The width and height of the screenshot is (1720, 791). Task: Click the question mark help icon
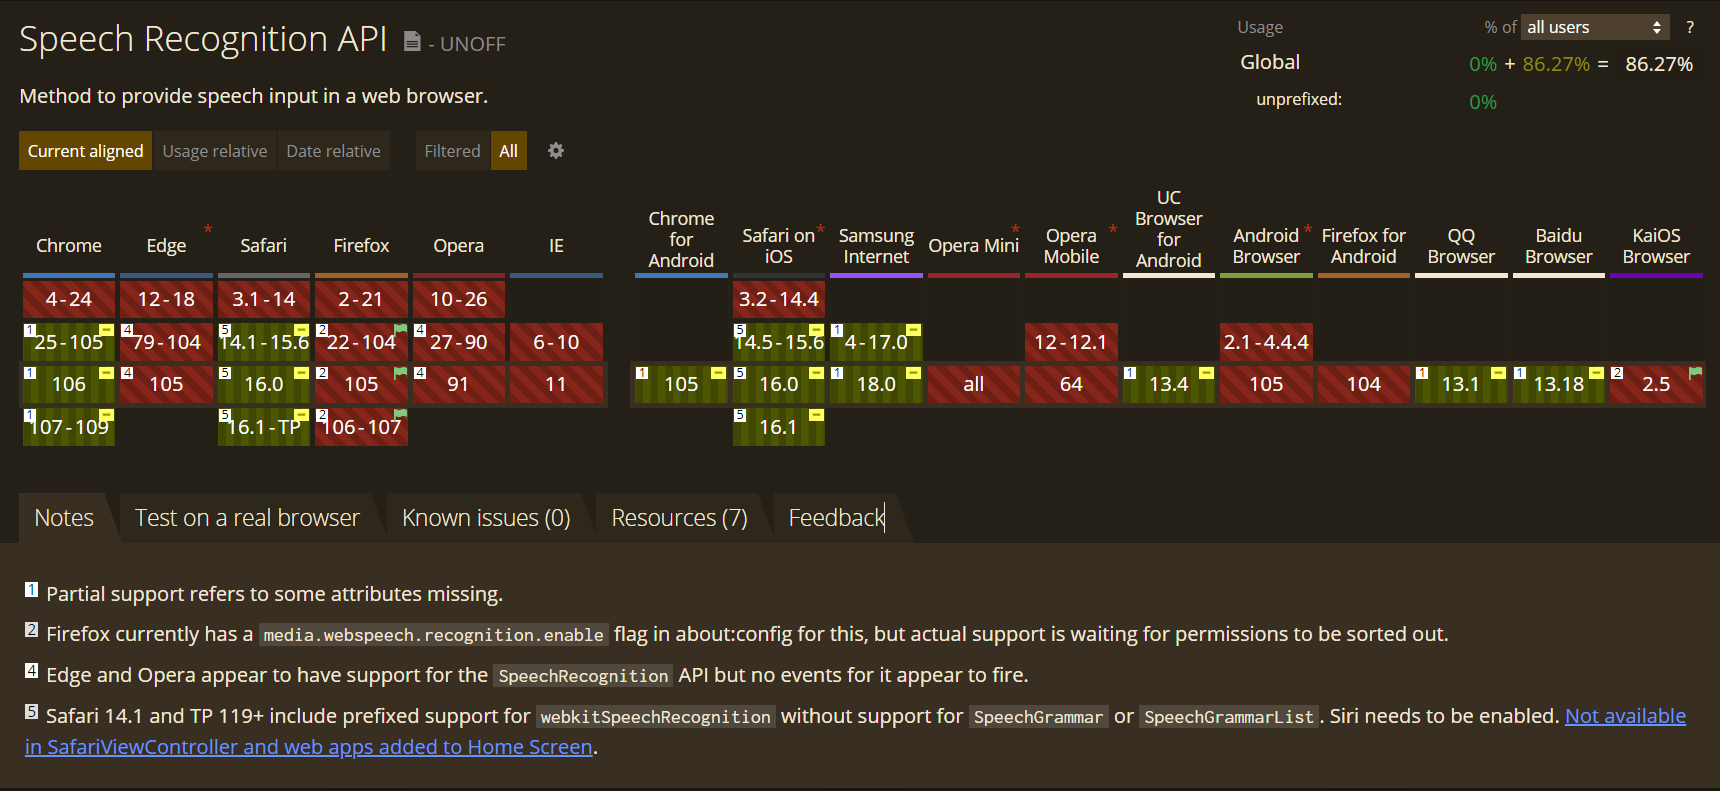1690,27
